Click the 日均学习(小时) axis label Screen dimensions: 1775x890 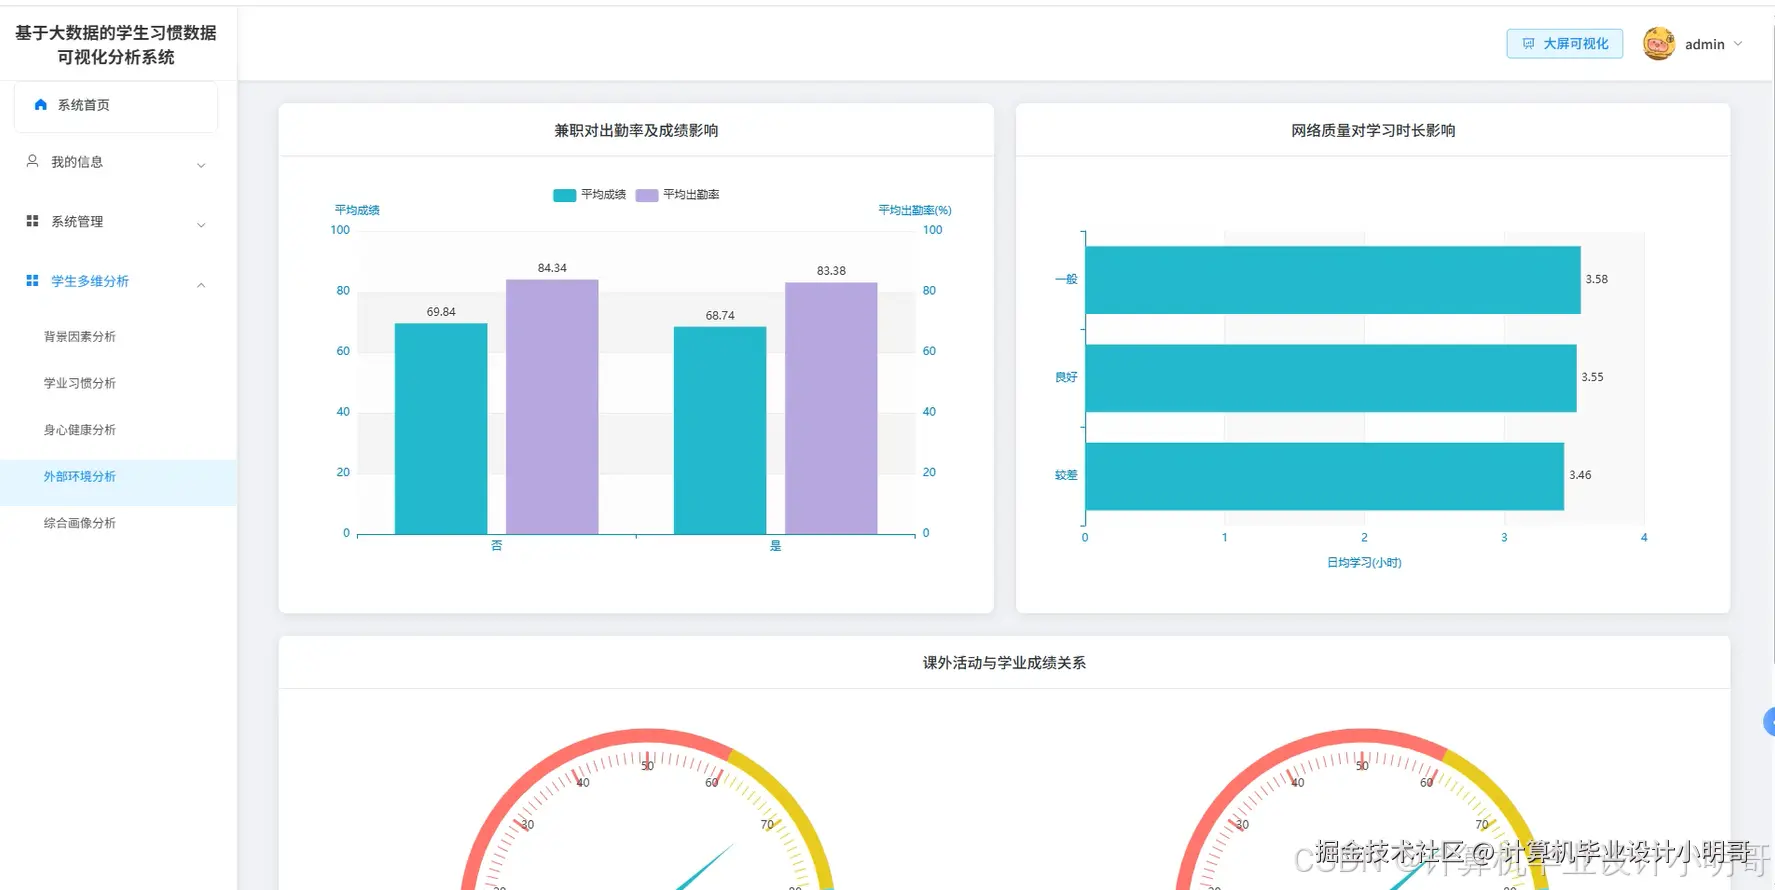[1364, 562]
